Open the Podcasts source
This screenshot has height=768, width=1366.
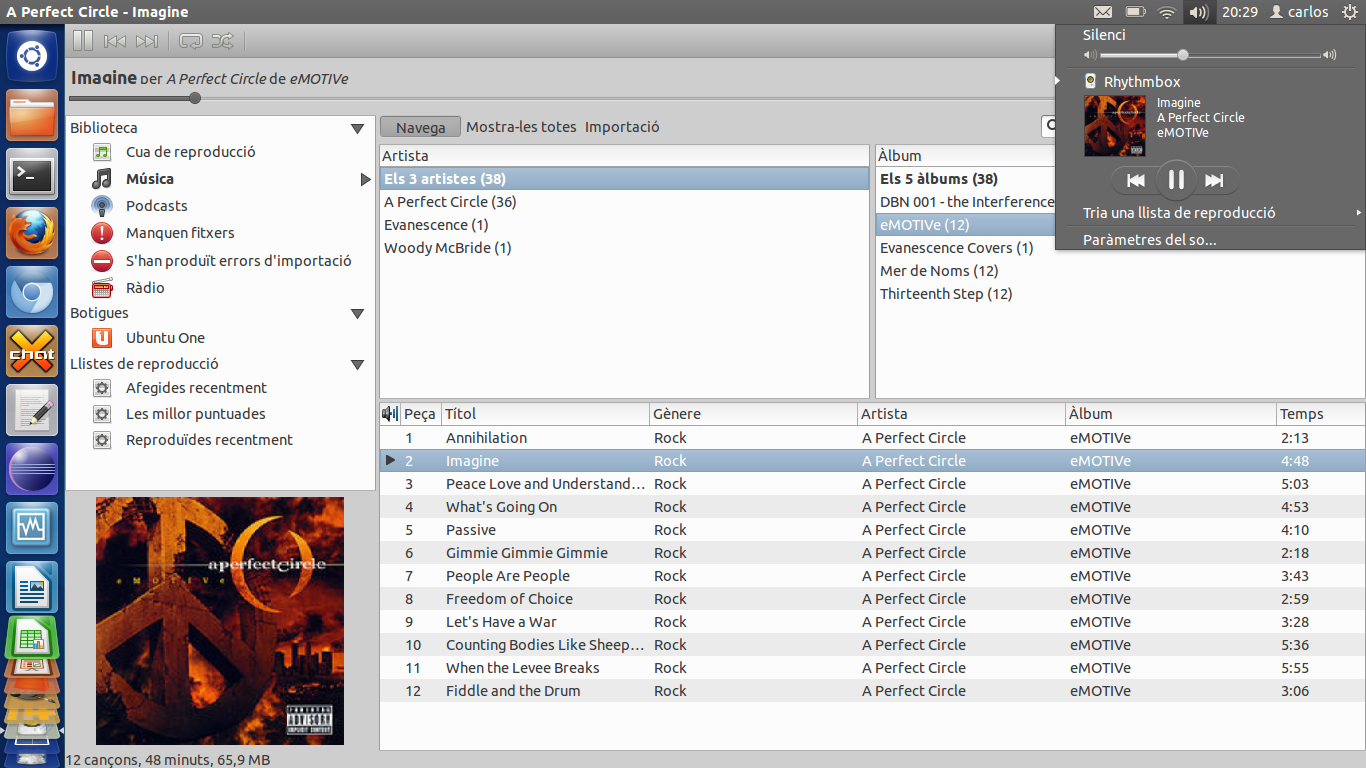tap(155, 205)
